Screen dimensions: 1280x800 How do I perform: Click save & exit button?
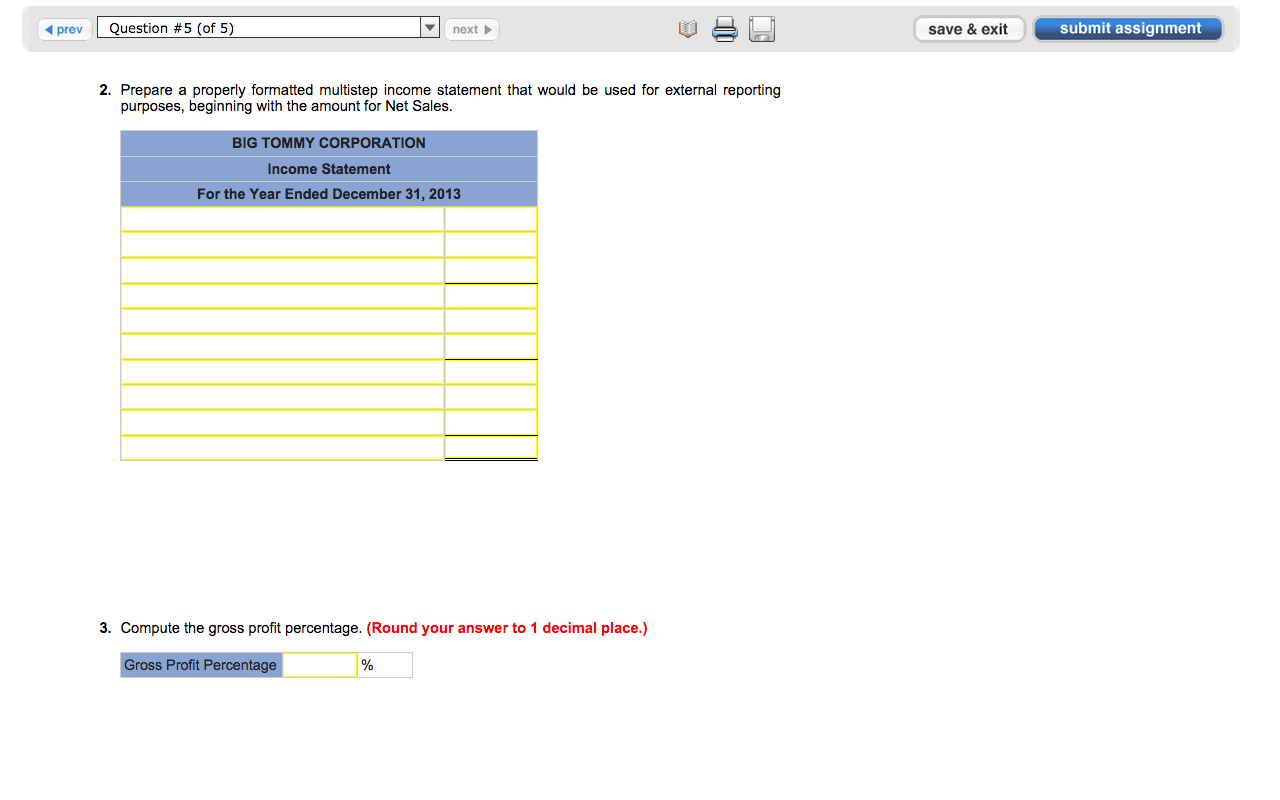[968, 29]
